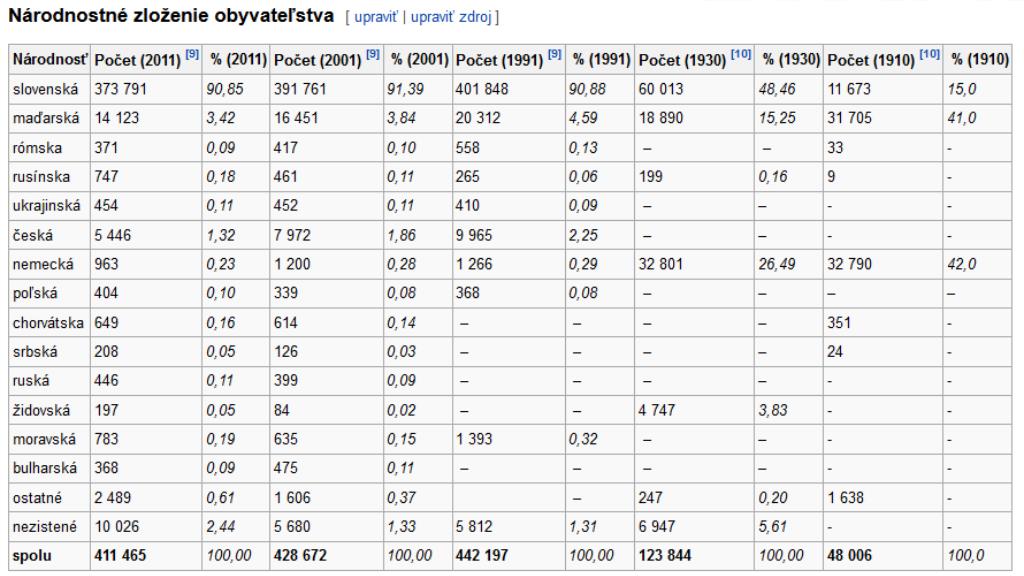Screen dimensions: 1024x576
Task: Click the value '373 791' for slovenská
Action: tap(121, 89)
